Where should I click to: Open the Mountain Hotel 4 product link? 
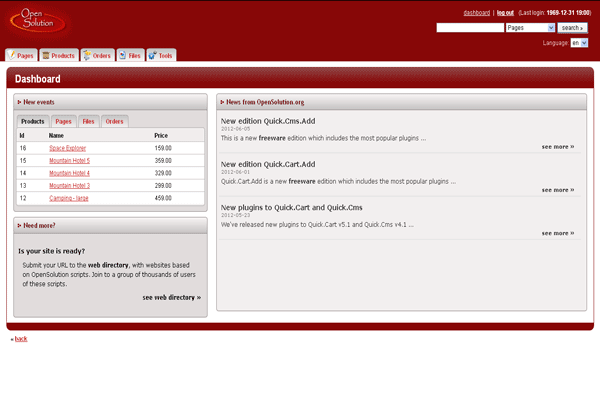click(x=69, y=173)
